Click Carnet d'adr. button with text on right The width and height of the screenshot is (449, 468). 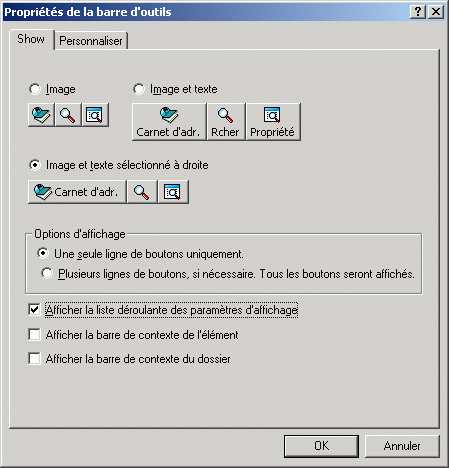(77, 192)
